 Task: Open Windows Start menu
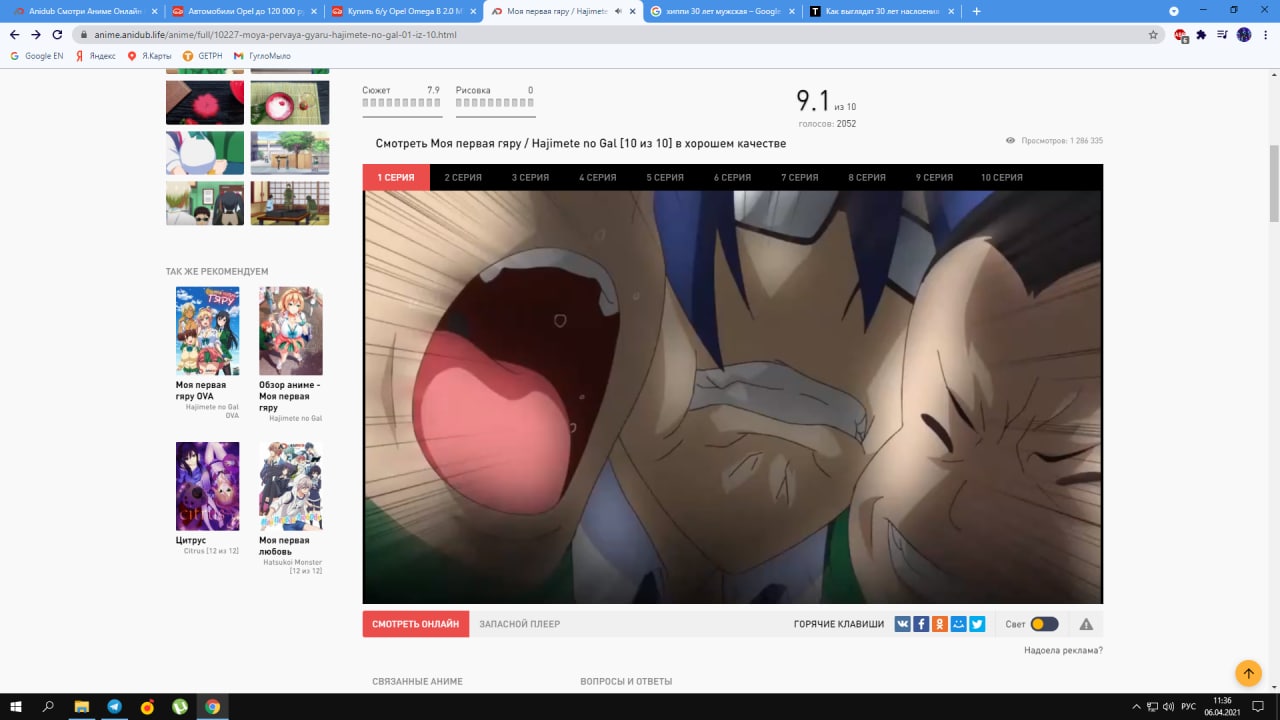click(15, 706)
